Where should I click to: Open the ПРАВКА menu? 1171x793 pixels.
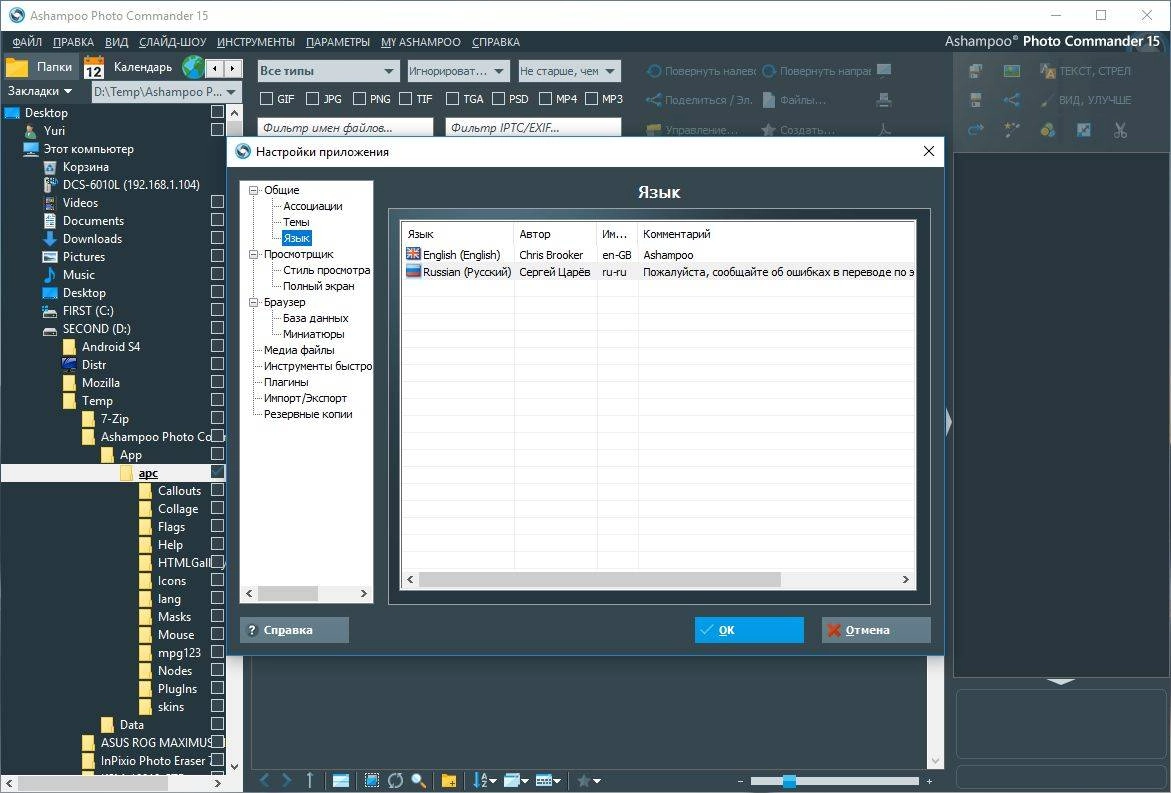pyautogui.click(x=73, y=42)
